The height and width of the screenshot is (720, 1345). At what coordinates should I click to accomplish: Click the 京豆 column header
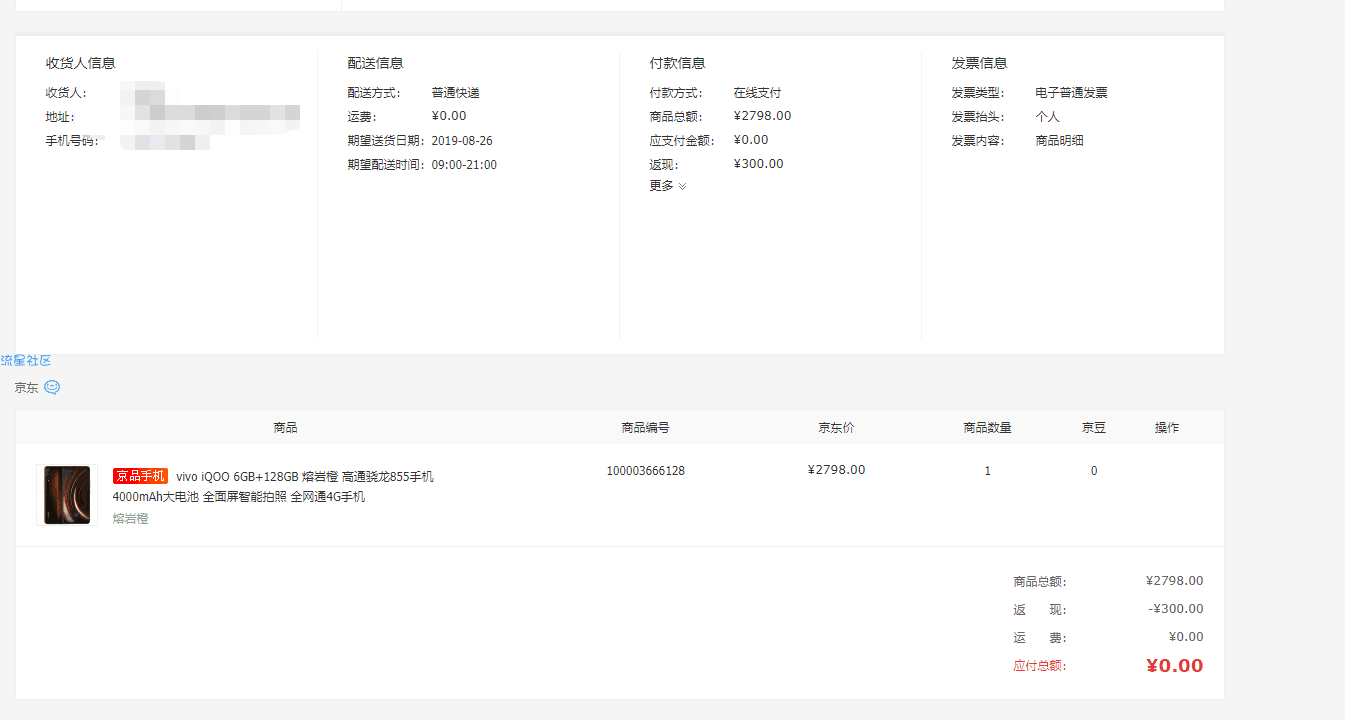1093,428
